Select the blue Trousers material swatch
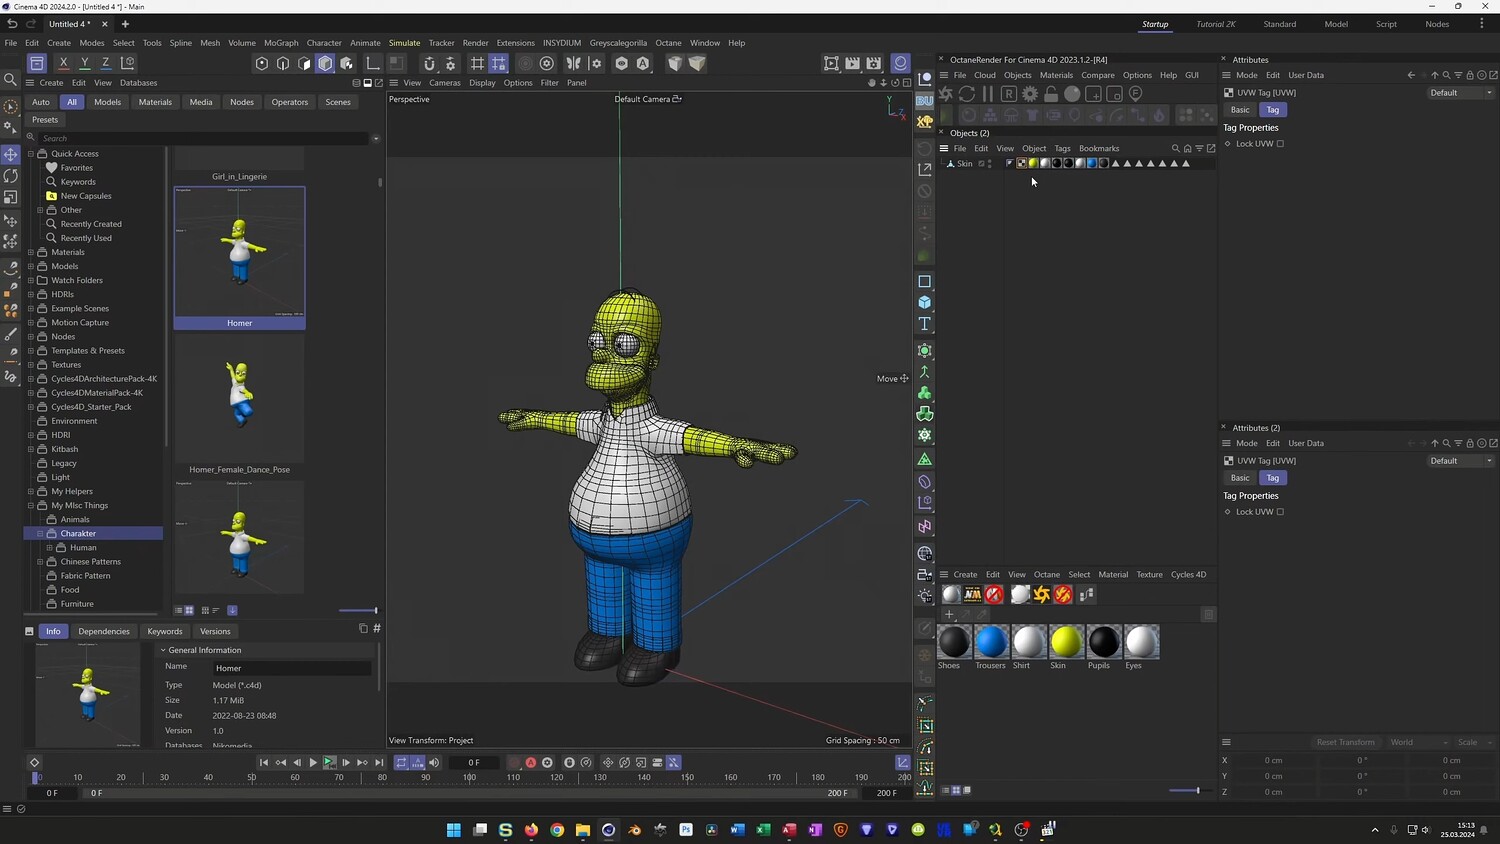The image size is (1500, 844). tap(991, 642)
